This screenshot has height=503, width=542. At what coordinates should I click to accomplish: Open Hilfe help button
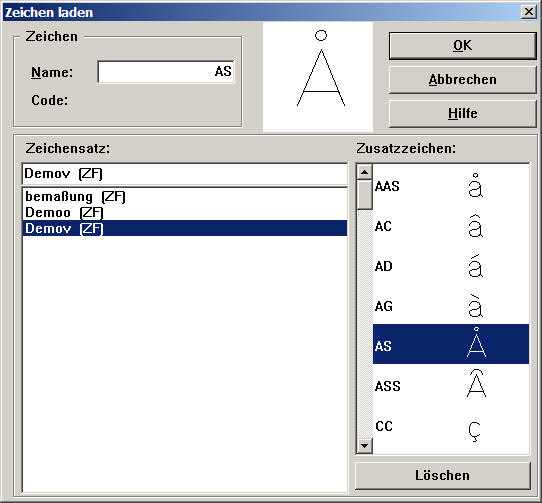pyautogui.click(x=462, y=113)
